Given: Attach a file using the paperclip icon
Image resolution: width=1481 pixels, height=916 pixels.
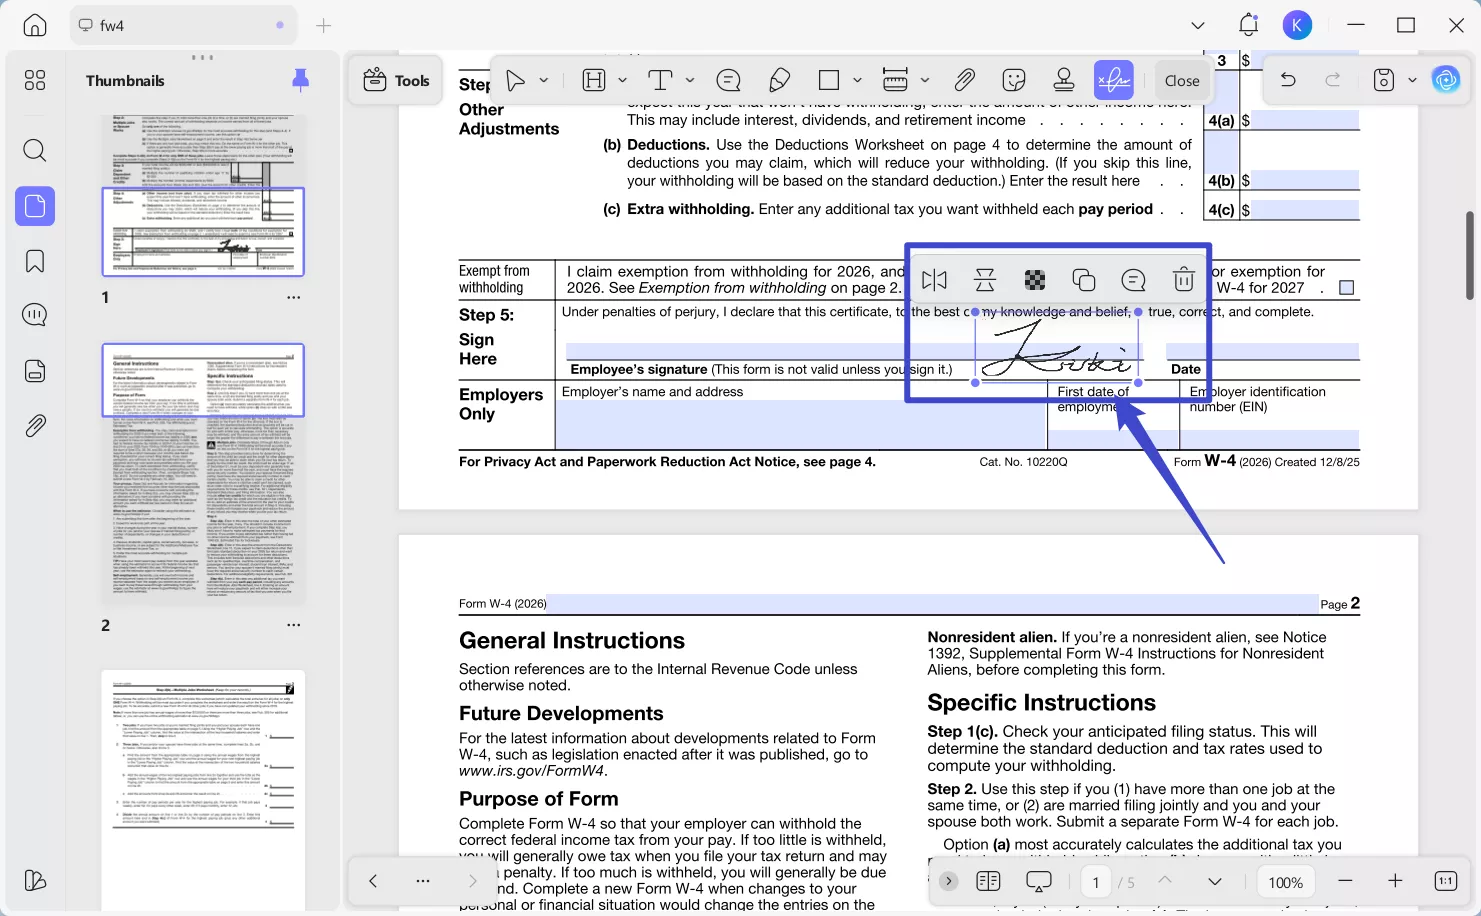Looking at the screenshot, I should [964, 80].
